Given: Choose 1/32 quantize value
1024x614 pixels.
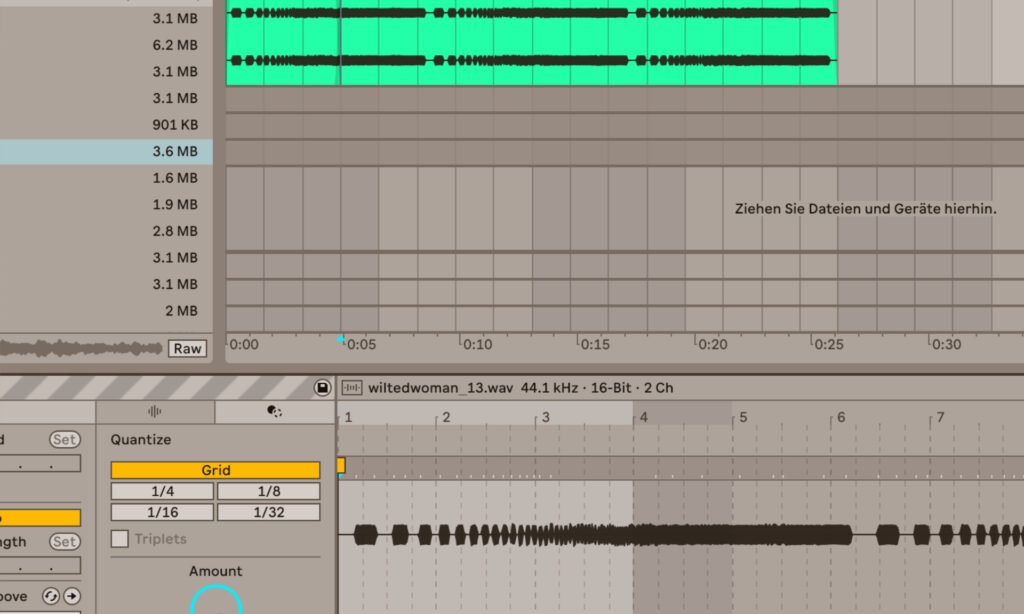Looking at the screenshot, I should point(268,512).
